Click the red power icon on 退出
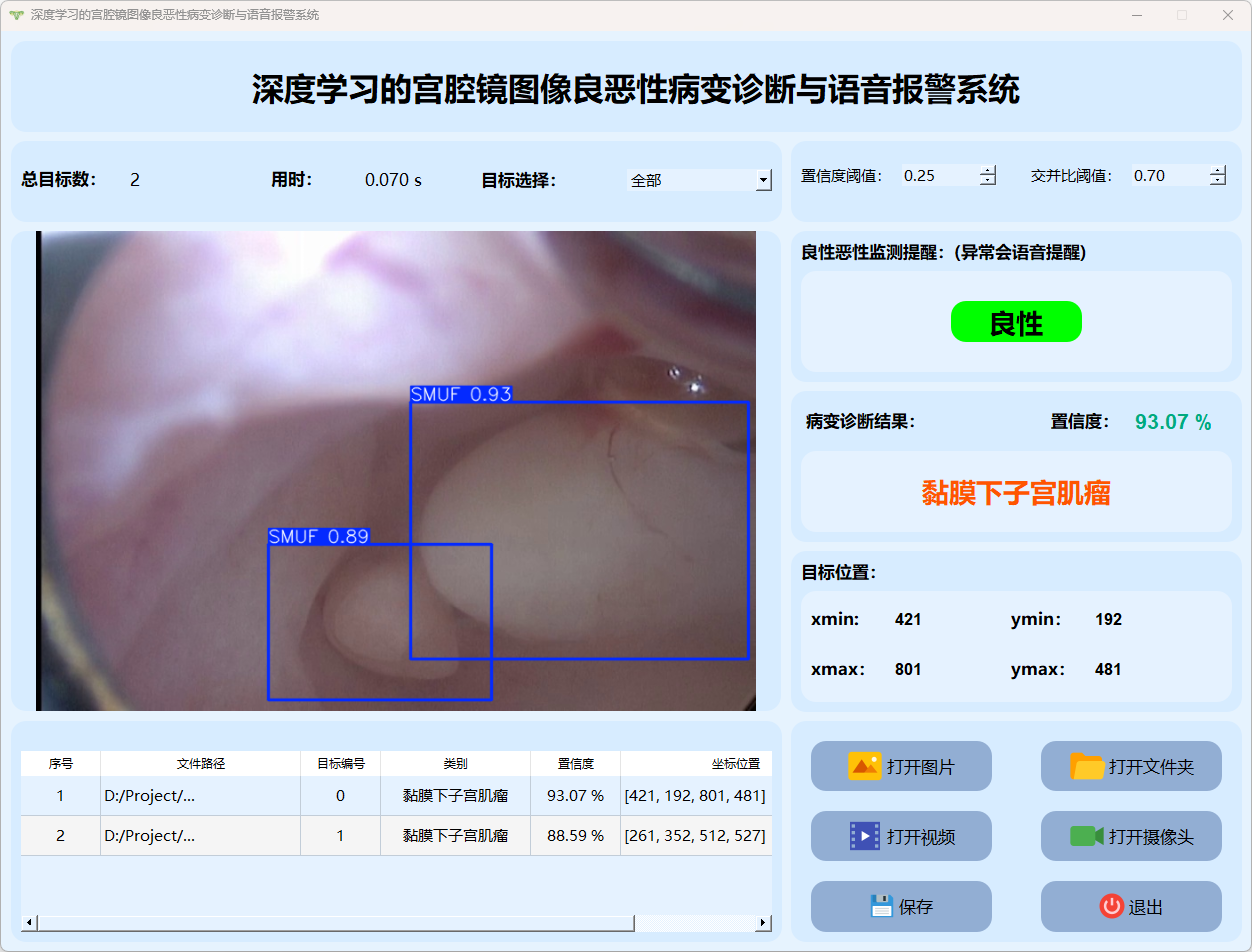 click(x=1112, y=906)
